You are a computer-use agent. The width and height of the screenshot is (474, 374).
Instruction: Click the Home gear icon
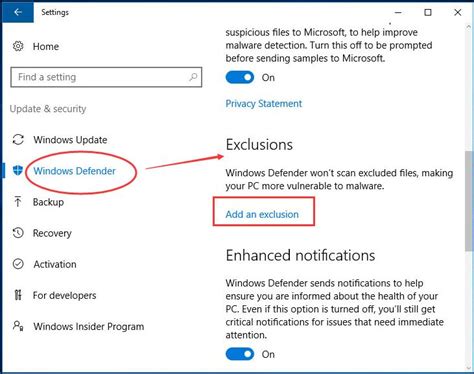click(x=18, y=46)
